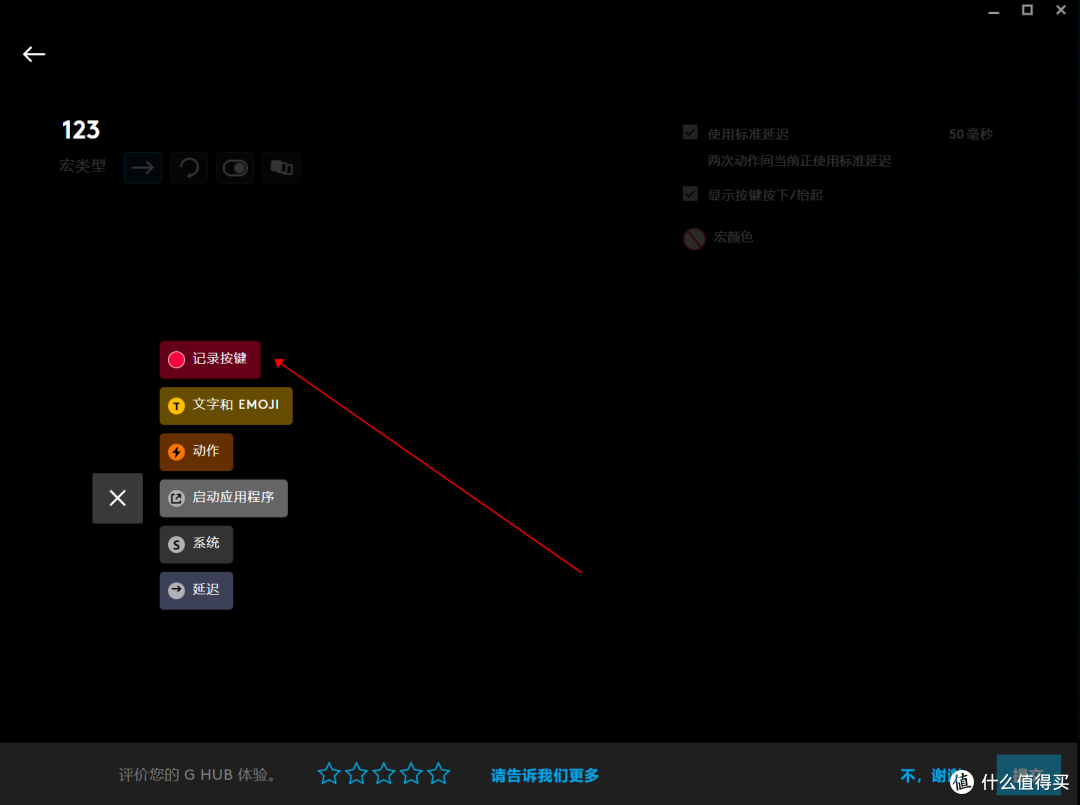Click the 宏类型 label
Image resolution: width=1080 pixels, height=805 pixels.
tap(83, 166)
